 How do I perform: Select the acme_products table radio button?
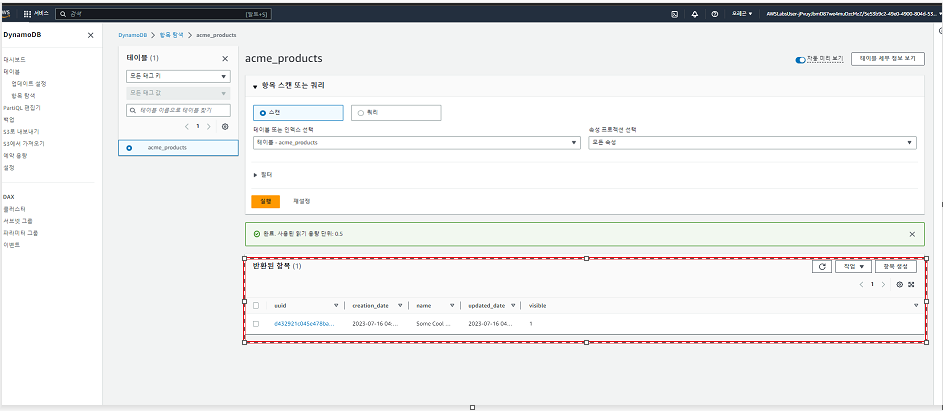pyautogui.click(x=129, y=147)
